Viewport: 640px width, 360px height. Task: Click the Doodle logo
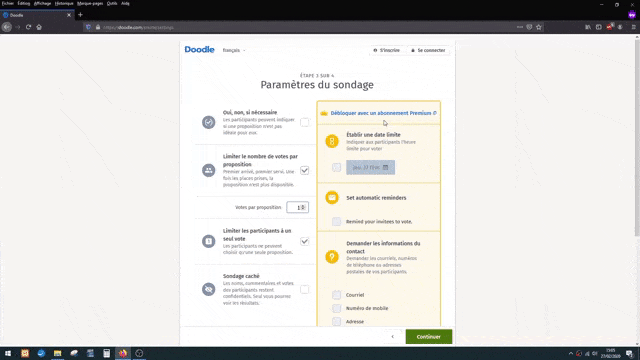(199, 49)
